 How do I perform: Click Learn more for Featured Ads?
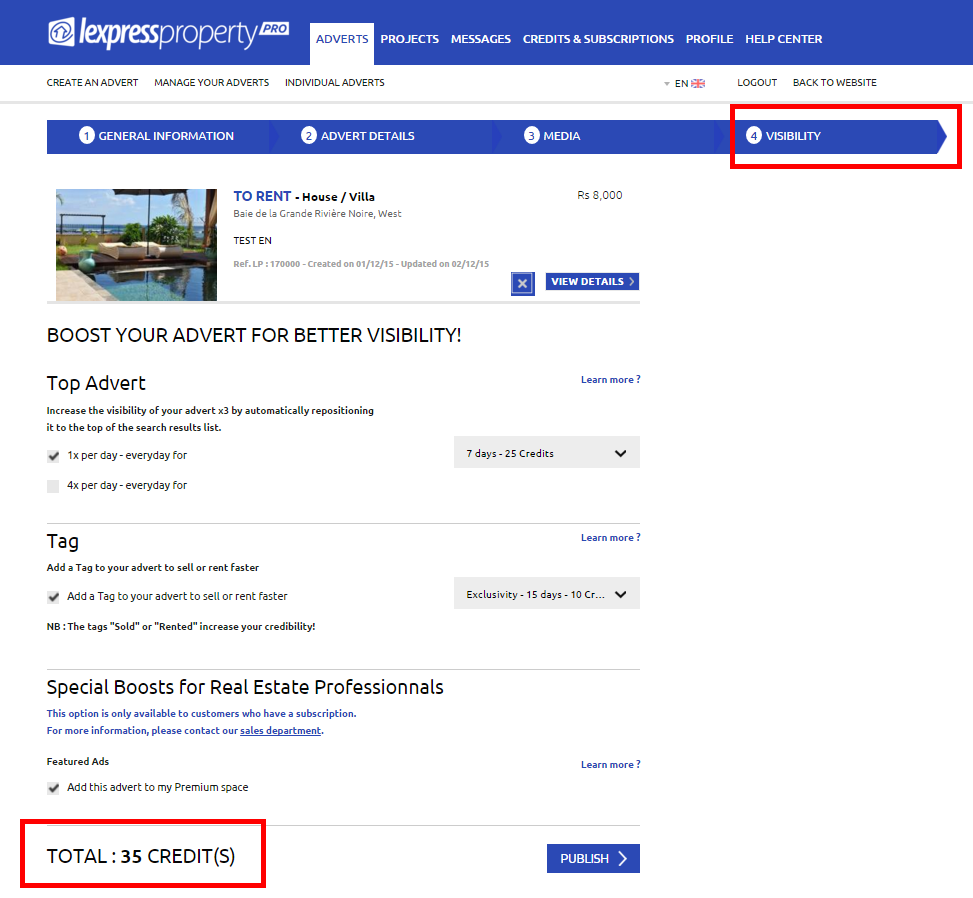point(611,765)
